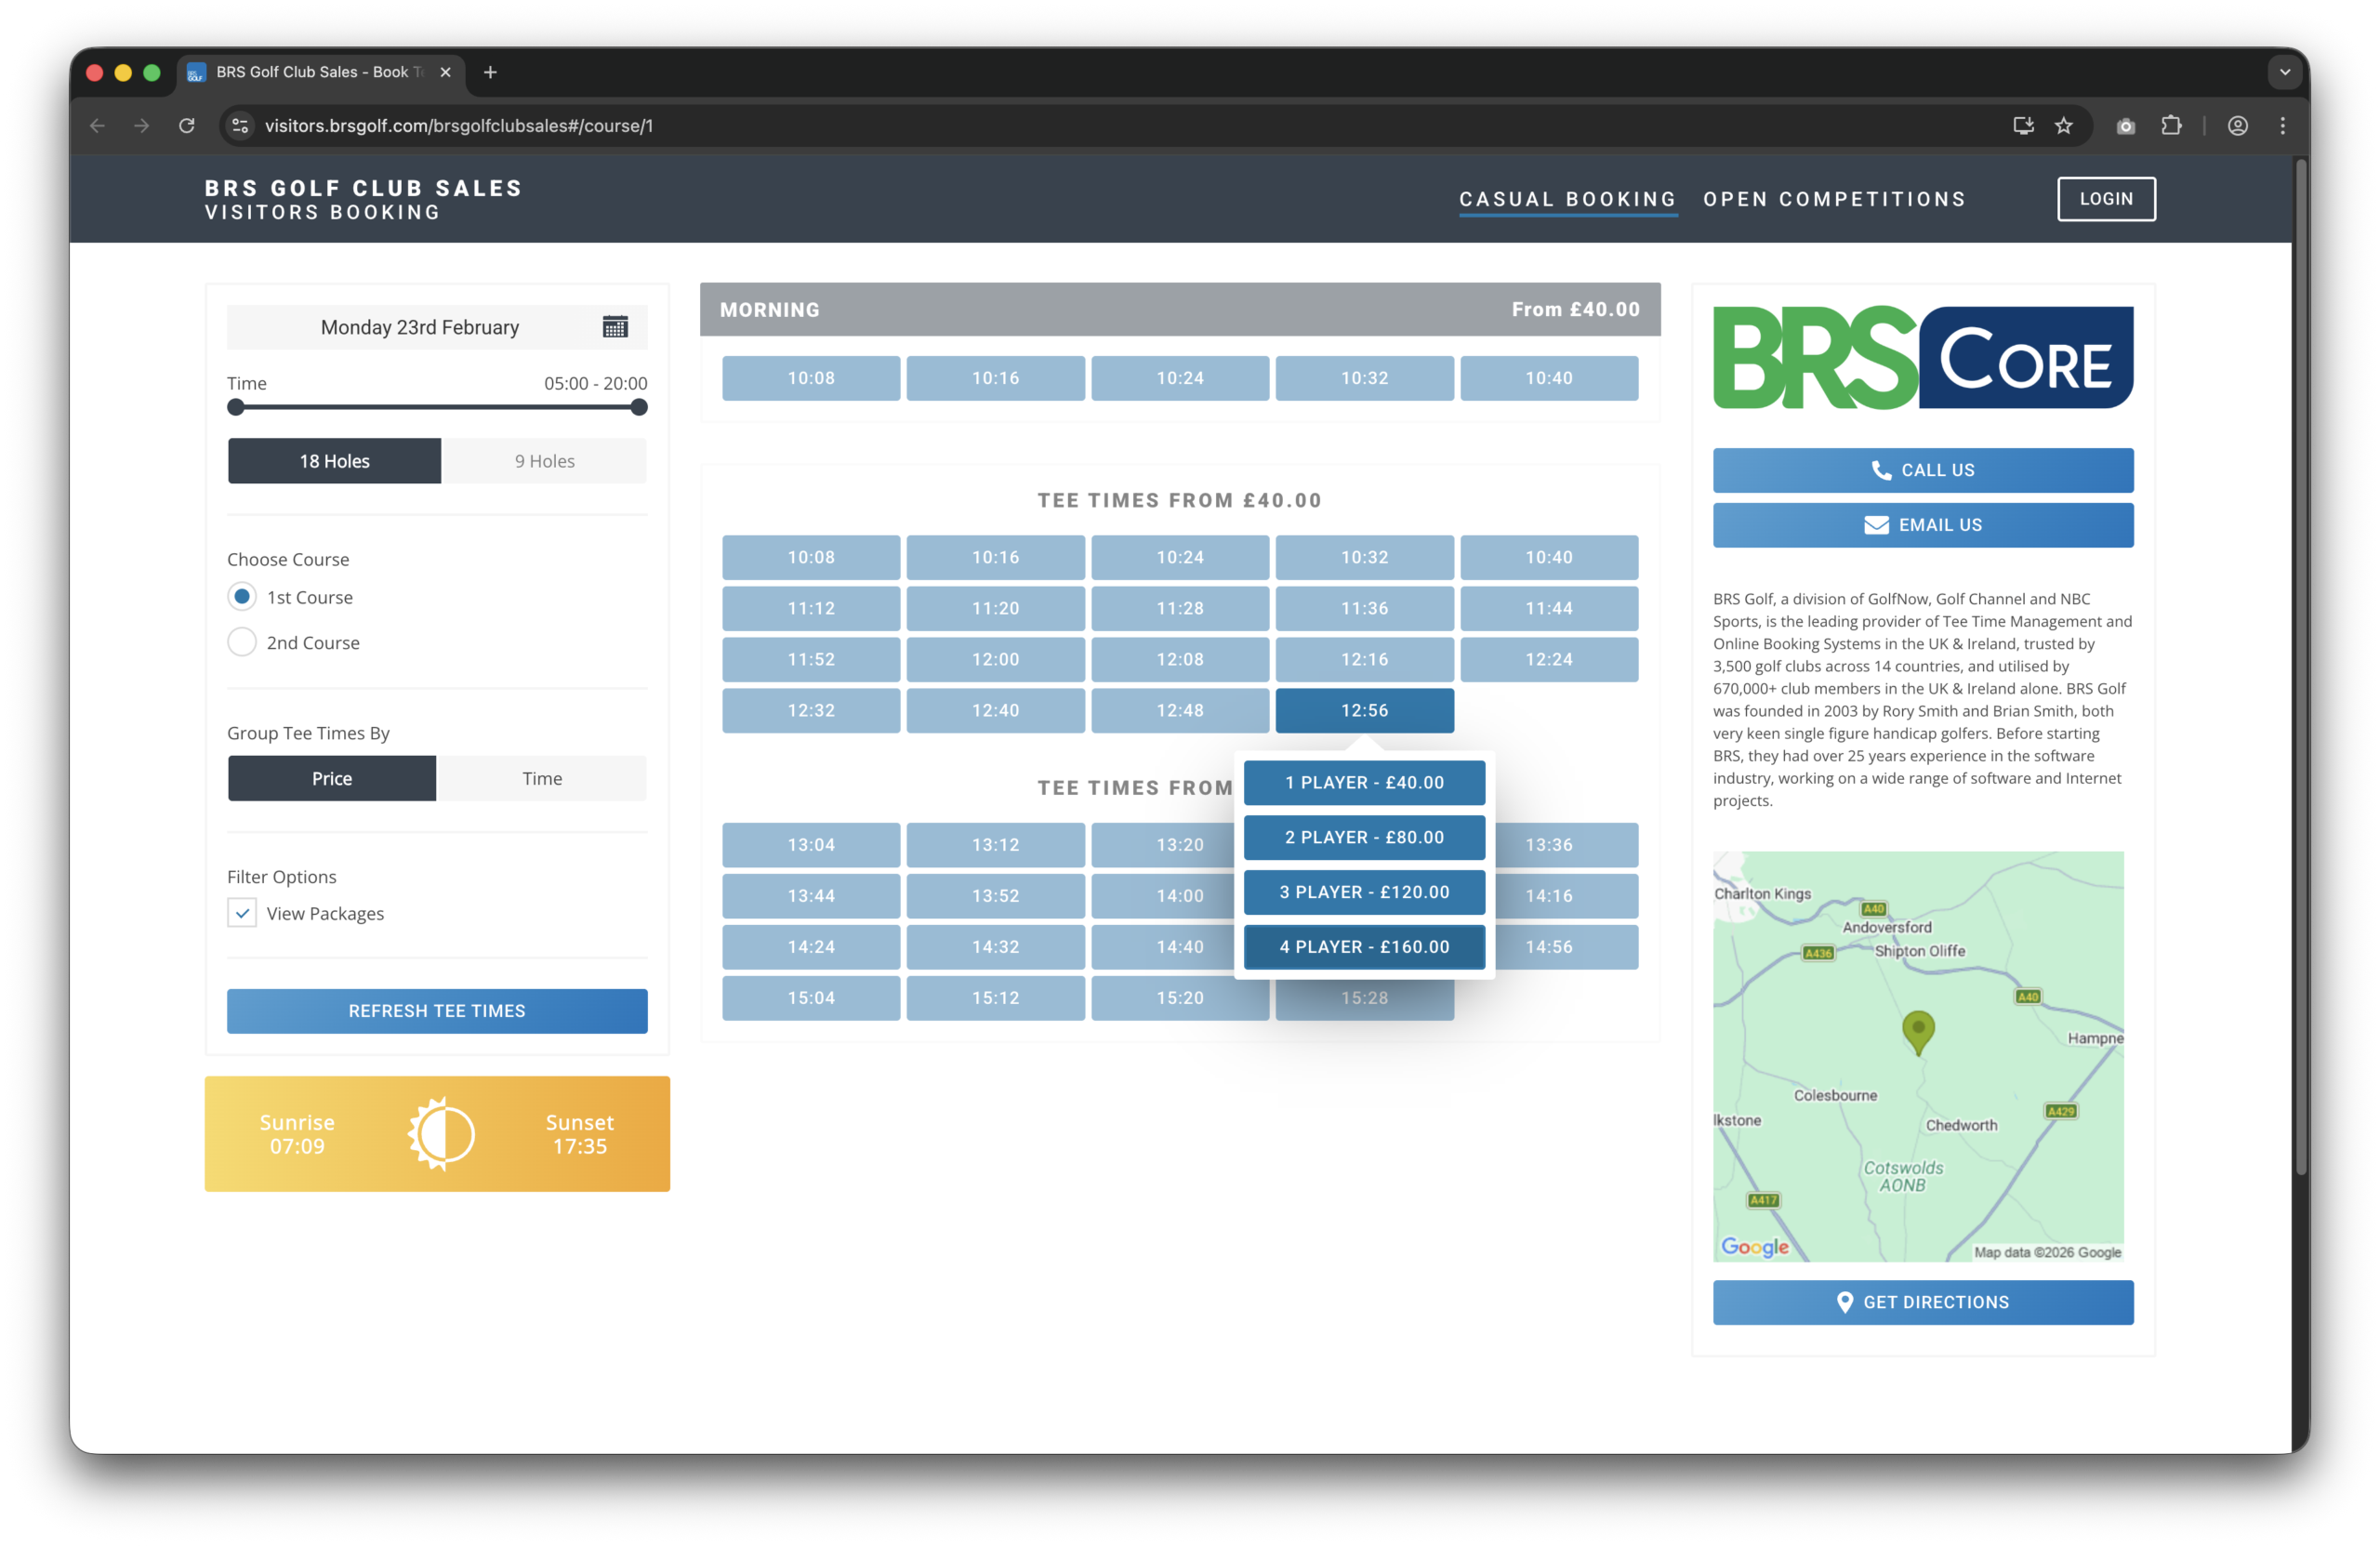Viewport: 2380px width, 1546px height.
Task: Click the Google logo on the map
Action: 1755,1247
